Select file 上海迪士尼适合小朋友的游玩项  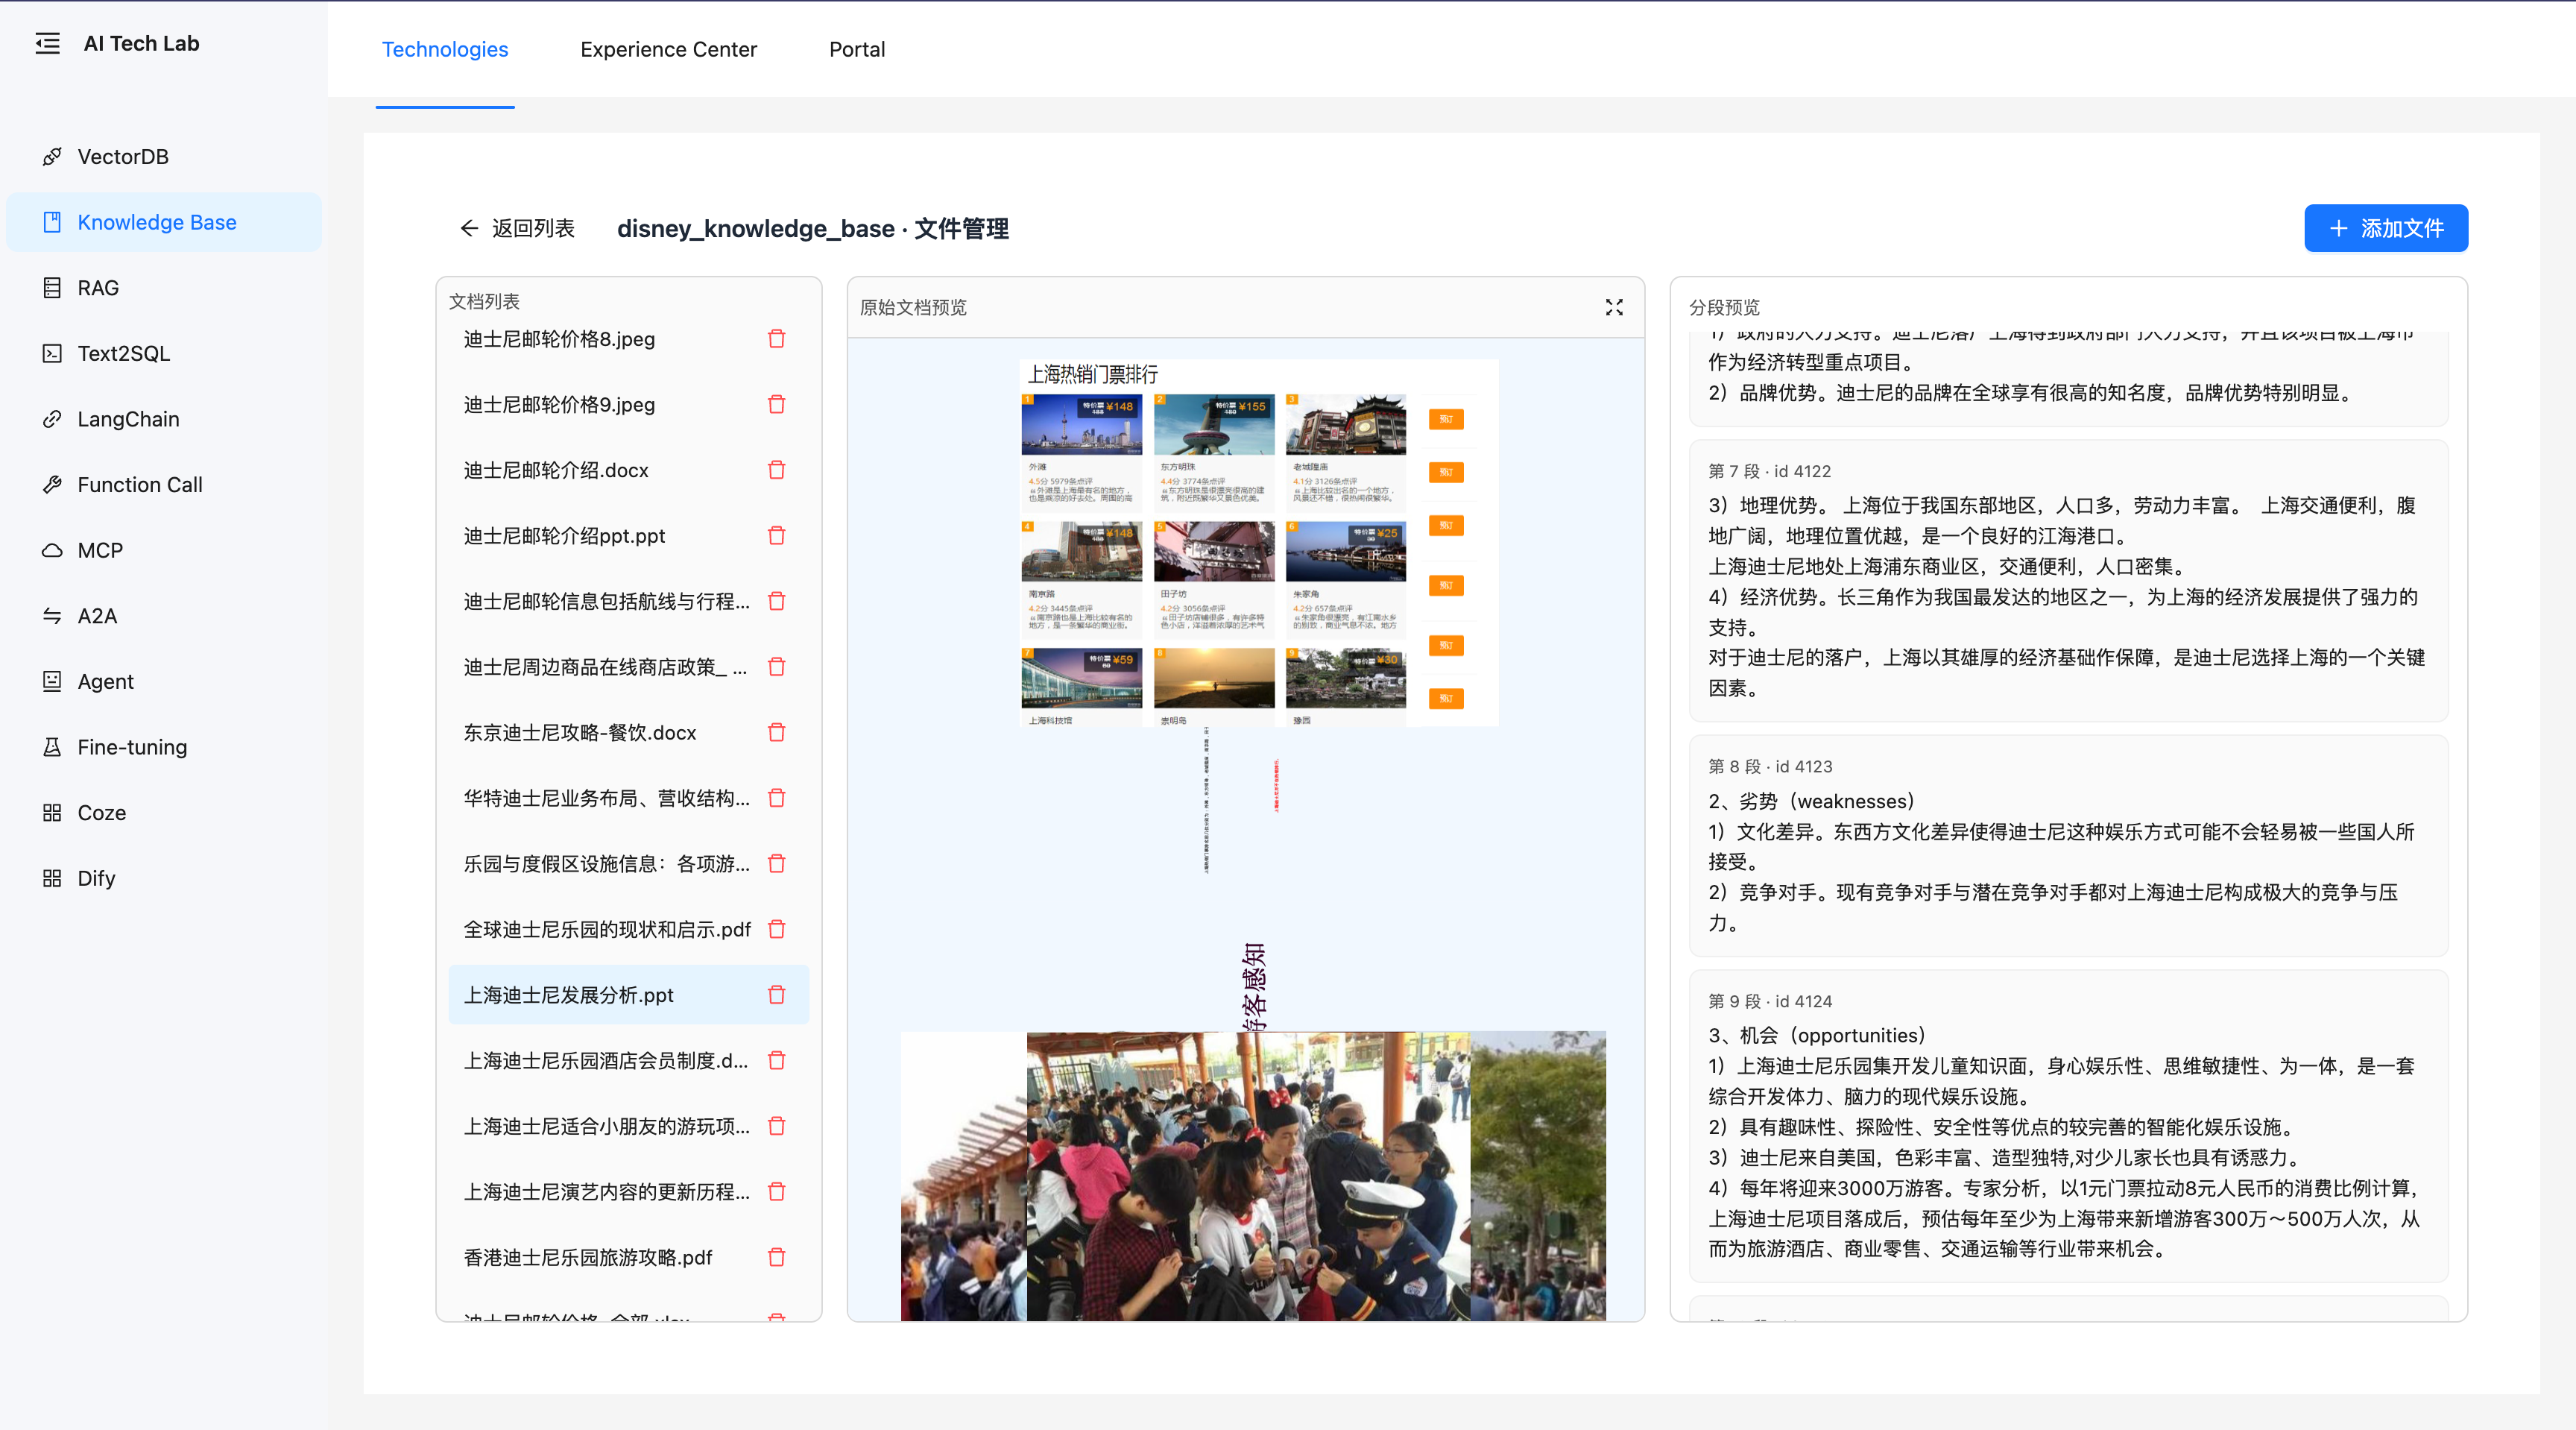(x=628, y=1126)
